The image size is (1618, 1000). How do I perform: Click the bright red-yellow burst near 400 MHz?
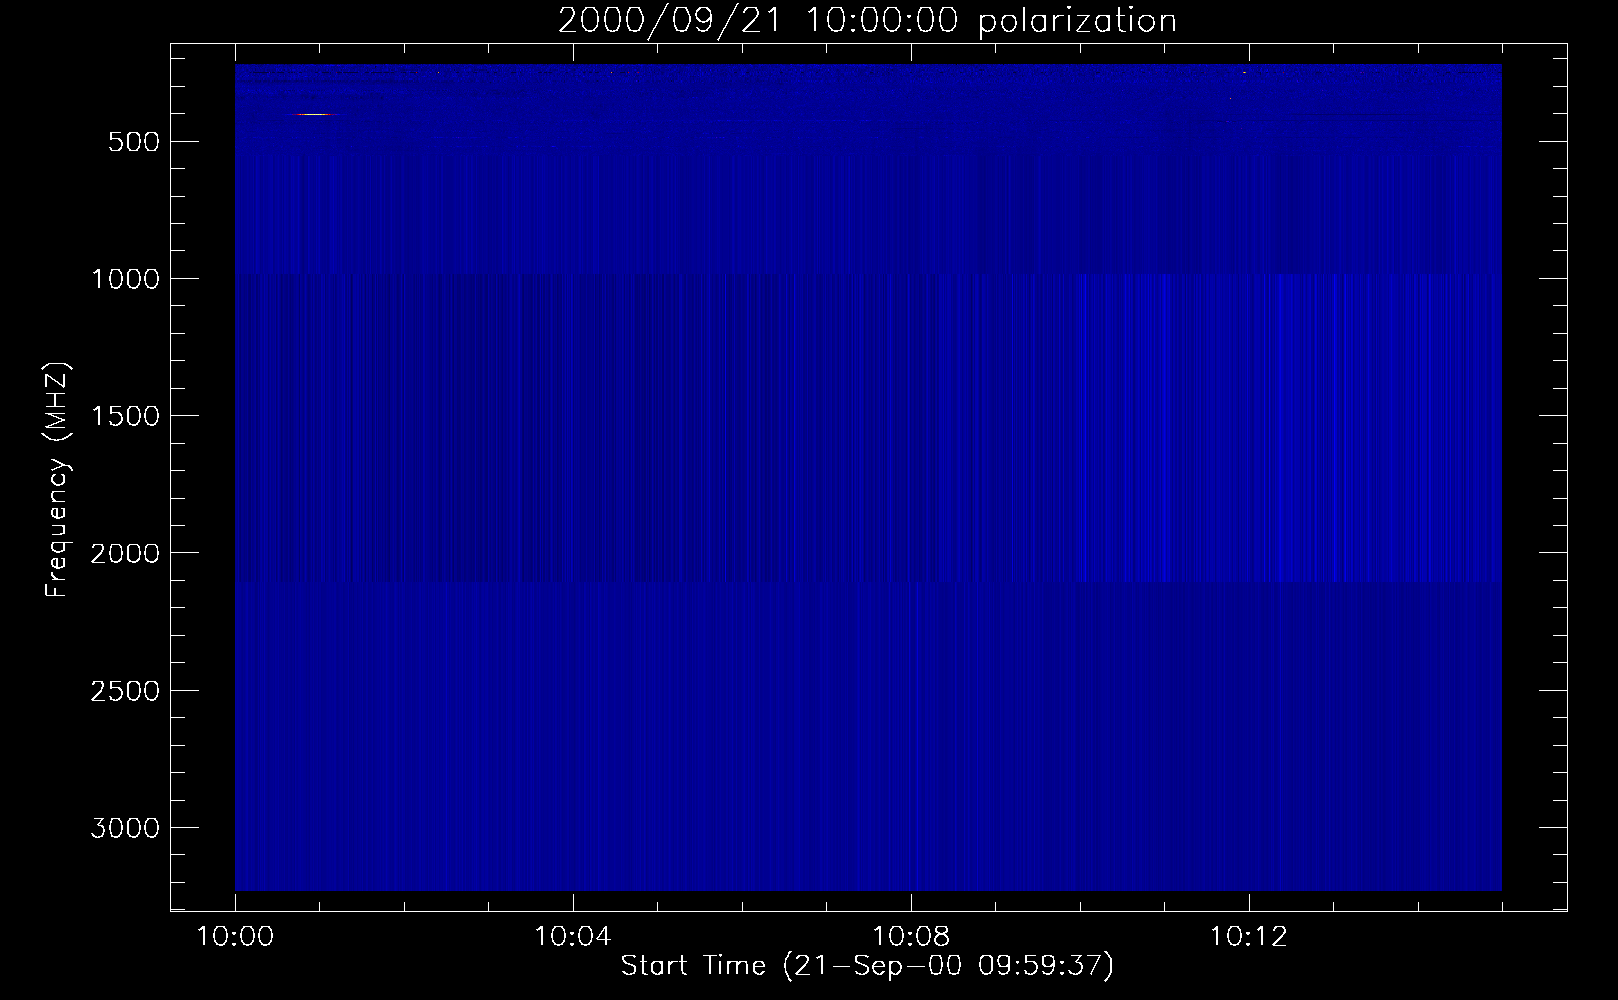click(x=313, y=114)
